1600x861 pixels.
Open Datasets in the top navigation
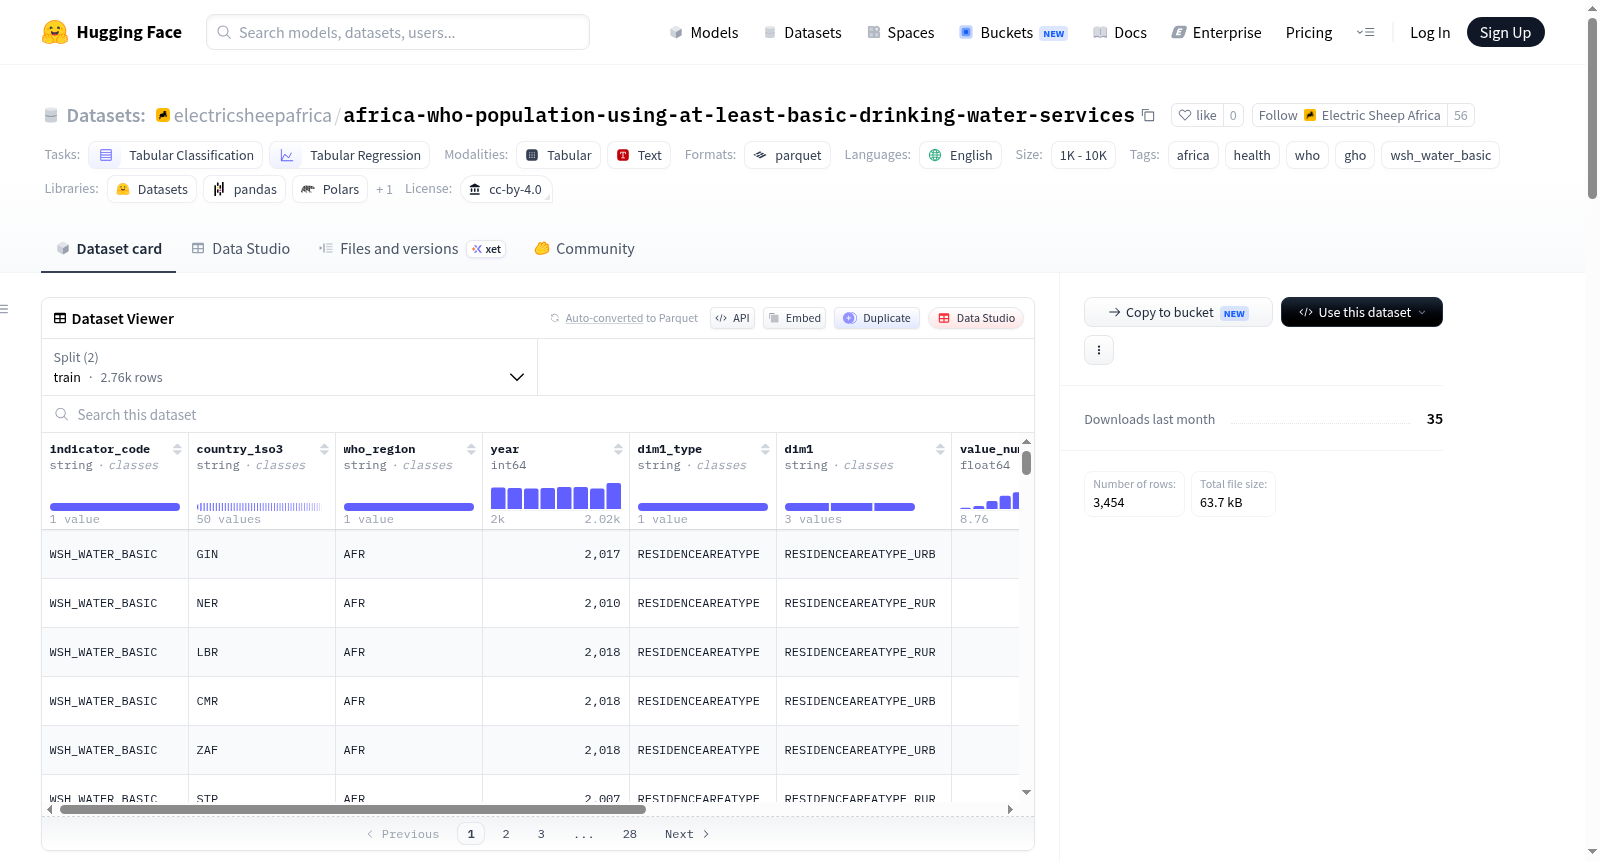(x=802, y=32)
